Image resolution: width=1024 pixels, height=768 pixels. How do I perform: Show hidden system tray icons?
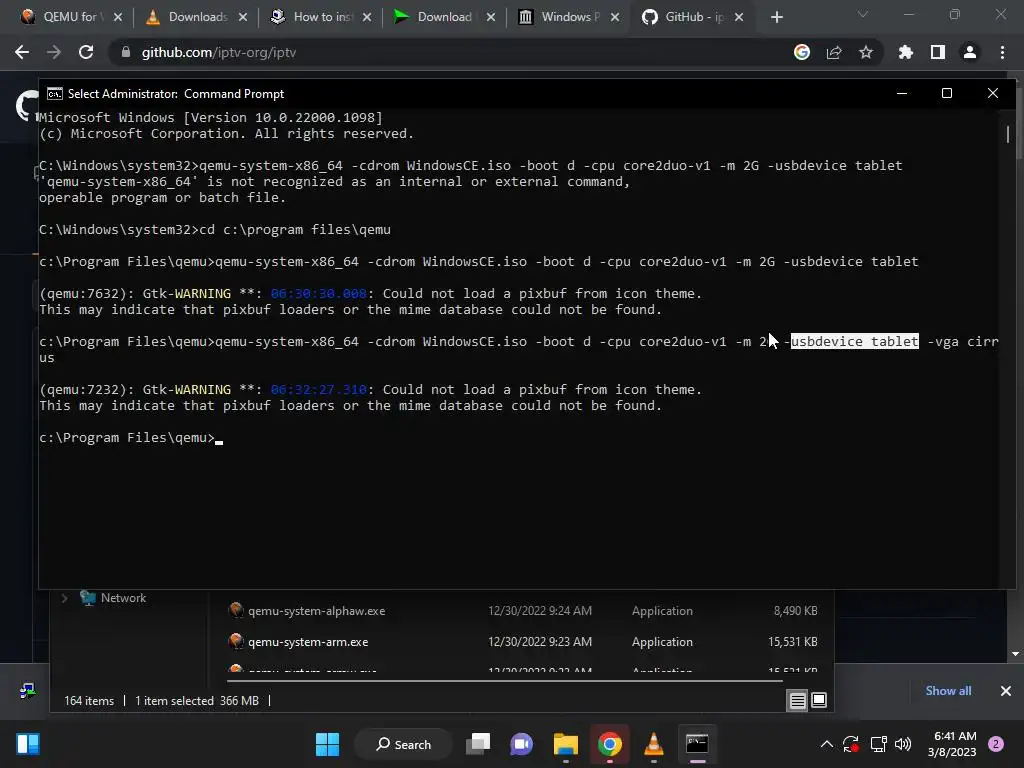tap(826, 744)
